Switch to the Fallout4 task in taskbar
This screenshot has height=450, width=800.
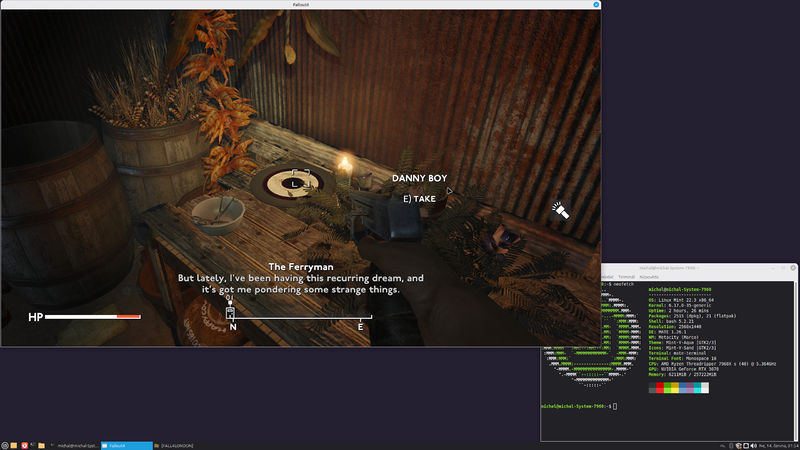127,445
